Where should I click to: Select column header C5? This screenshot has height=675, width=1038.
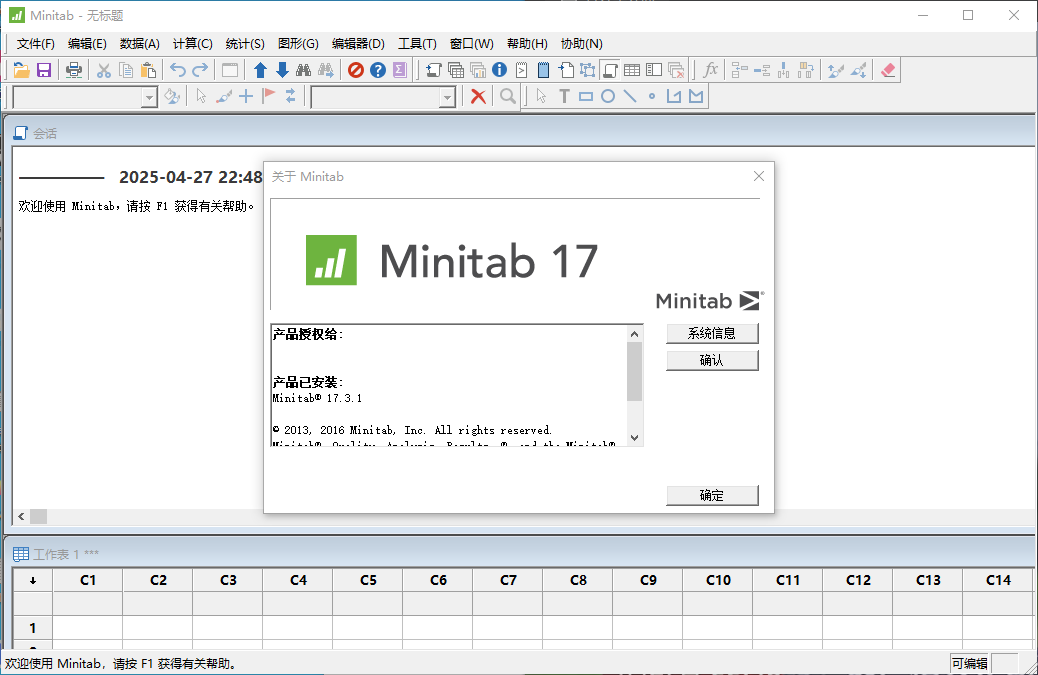[368, 580]
